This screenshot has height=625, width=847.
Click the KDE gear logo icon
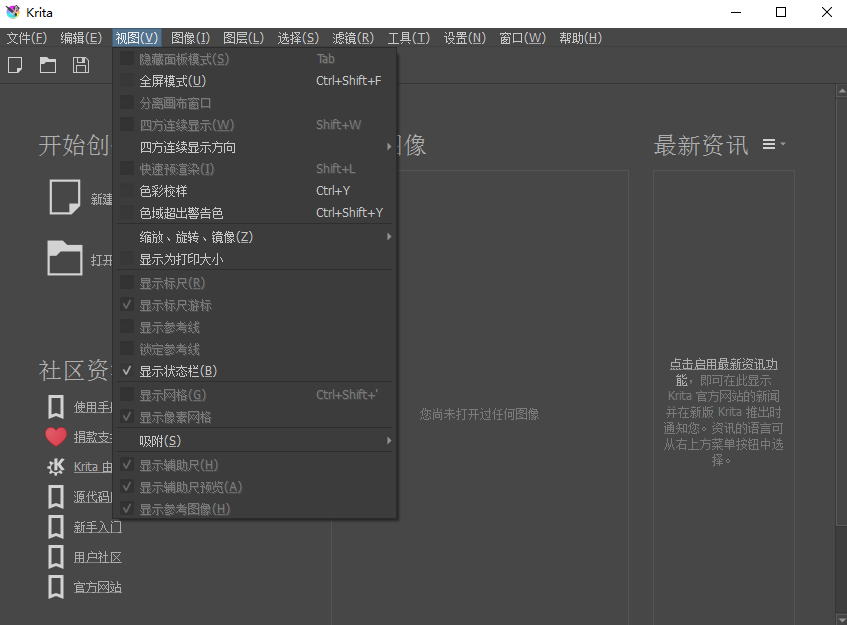point(56,466)
